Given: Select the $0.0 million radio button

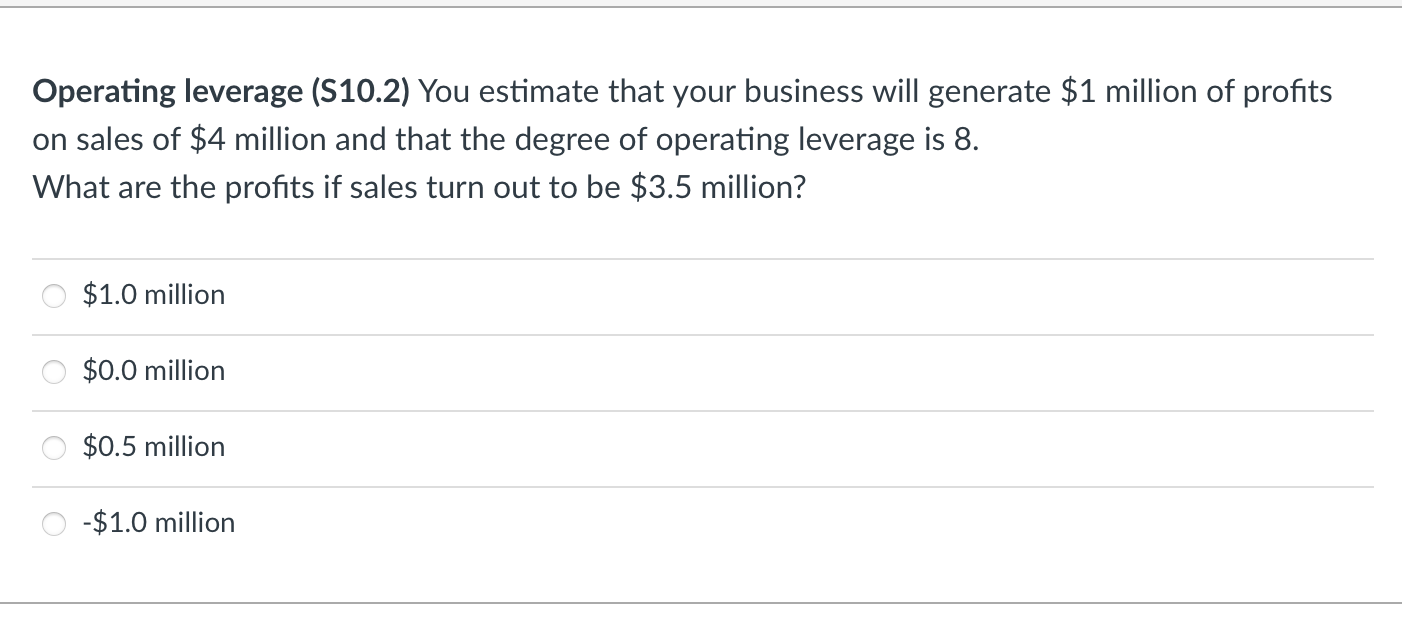Looking at the screenshot, I should point(54,372).
